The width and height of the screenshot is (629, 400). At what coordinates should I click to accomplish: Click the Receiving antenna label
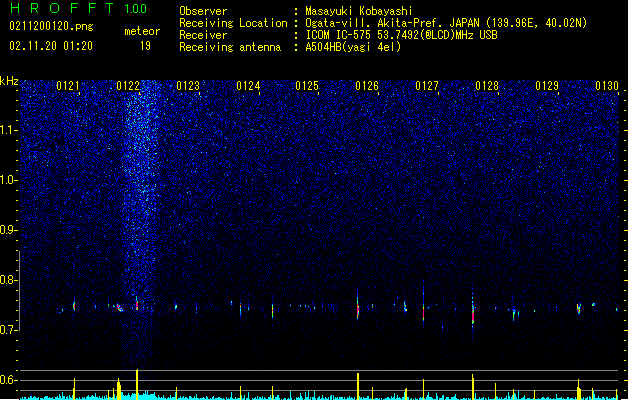point(230,47)
